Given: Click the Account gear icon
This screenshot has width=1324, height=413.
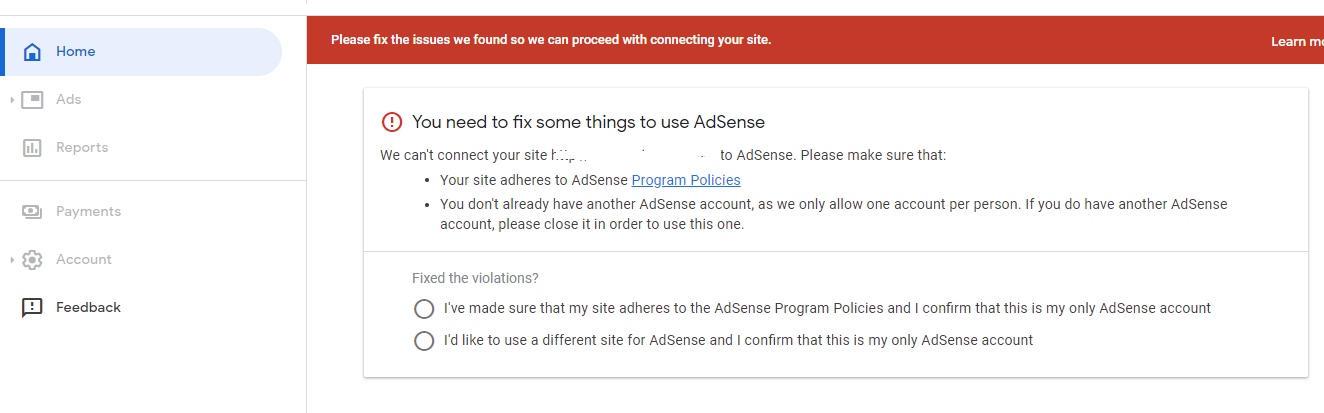Looking at the screenshot, I should [32, 260].
